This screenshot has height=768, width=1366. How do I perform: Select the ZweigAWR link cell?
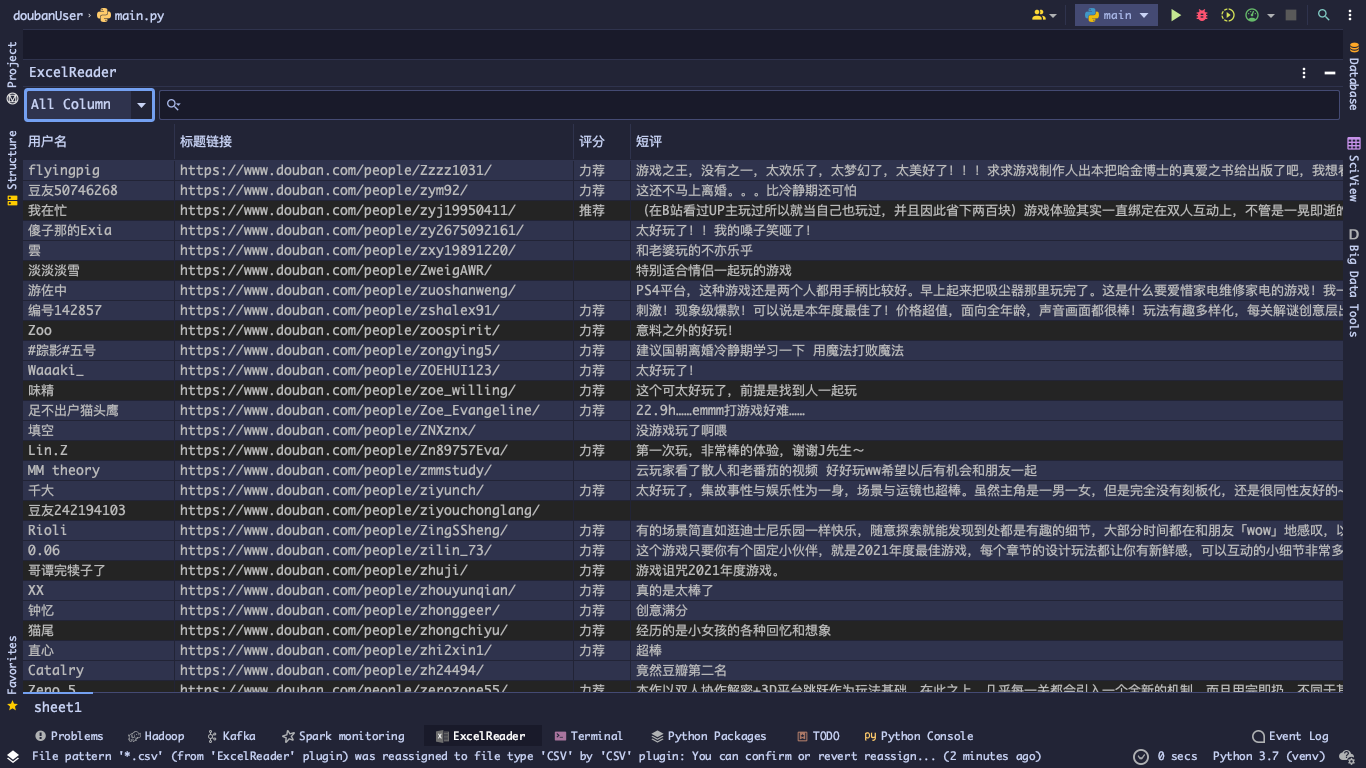[x=375, y=270]
